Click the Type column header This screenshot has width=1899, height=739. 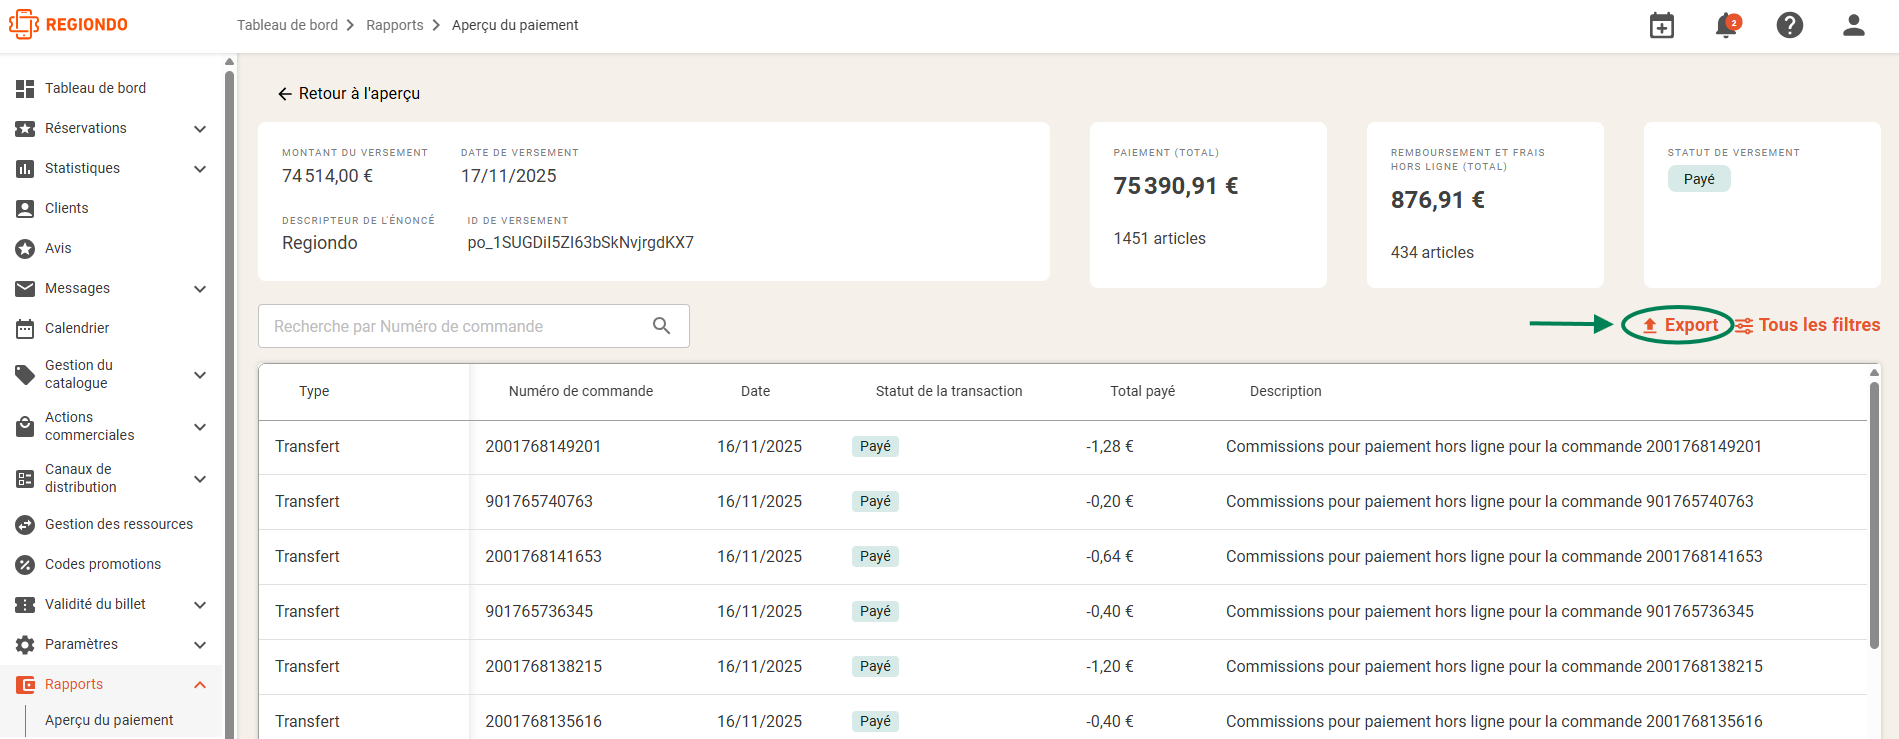click(x=314, y=391)
